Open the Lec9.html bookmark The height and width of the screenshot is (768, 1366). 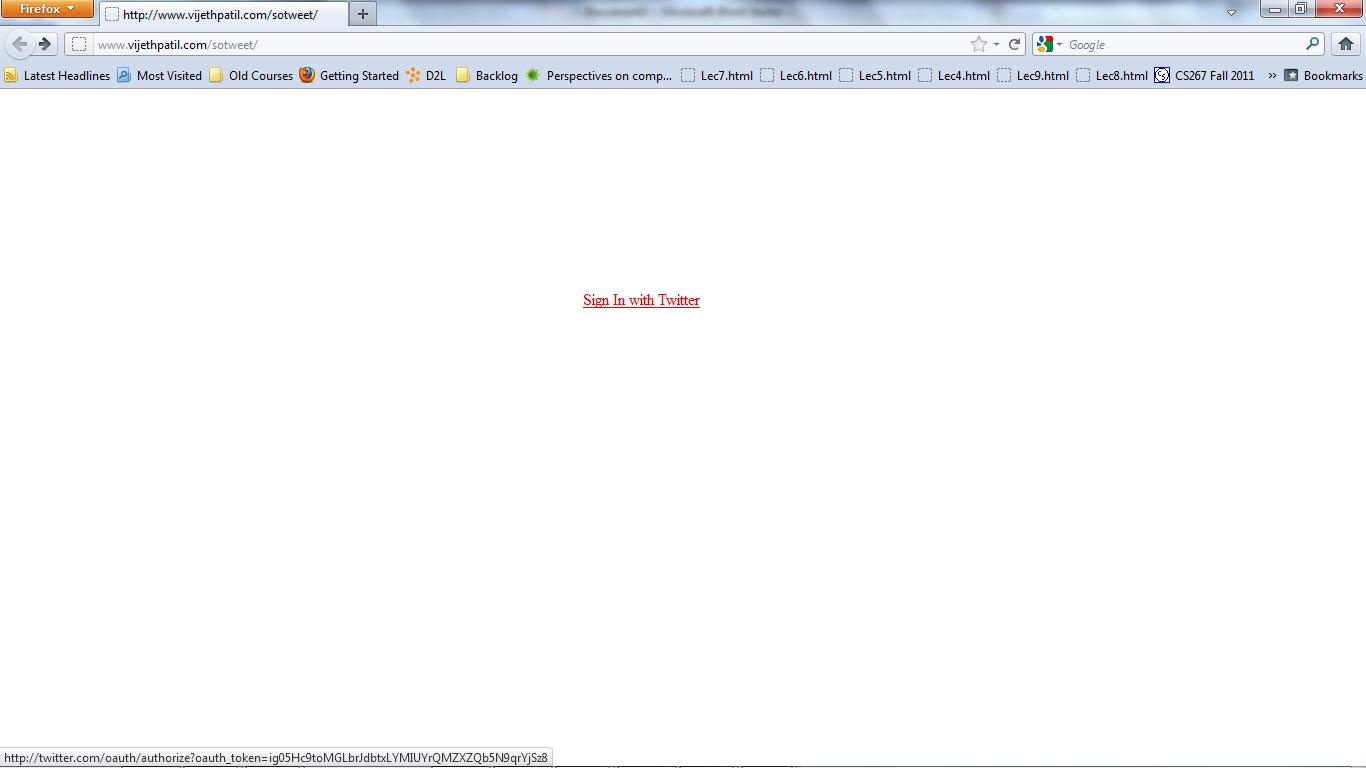pyautogui.click(x=1033, y=75)
